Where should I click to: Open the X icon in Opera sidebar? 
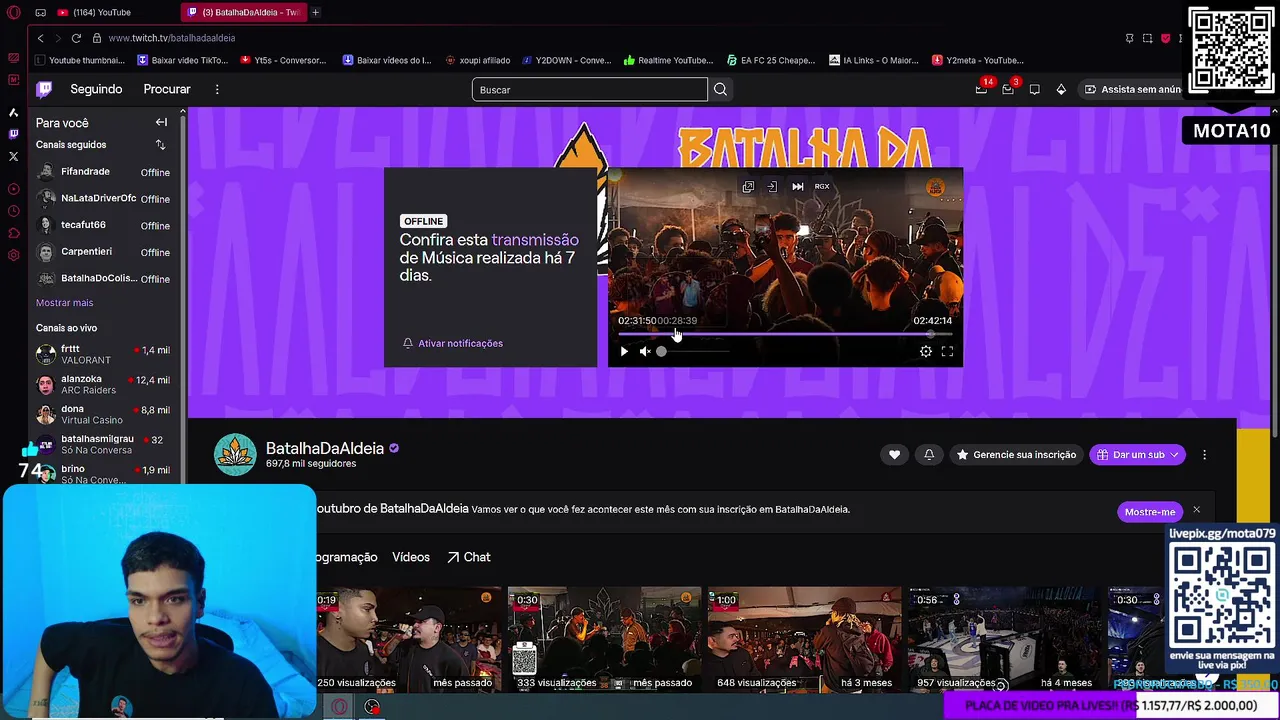[x=13, y=156]
